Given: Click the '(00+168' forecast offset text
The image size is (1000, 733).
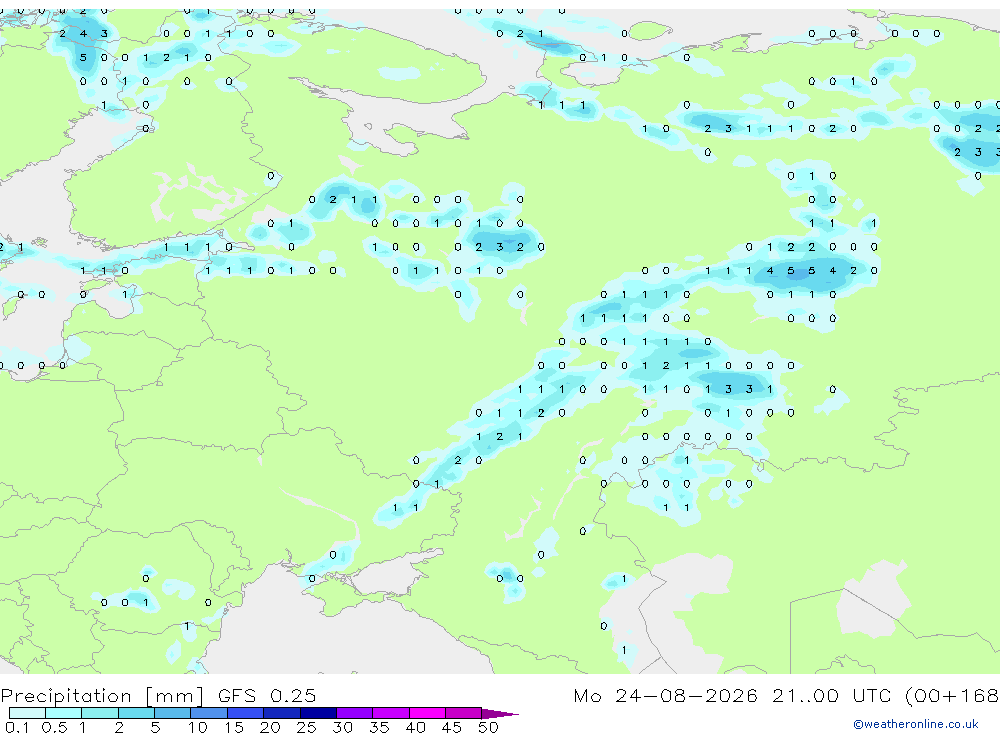Looking at the screenshot, I should 952,696.
